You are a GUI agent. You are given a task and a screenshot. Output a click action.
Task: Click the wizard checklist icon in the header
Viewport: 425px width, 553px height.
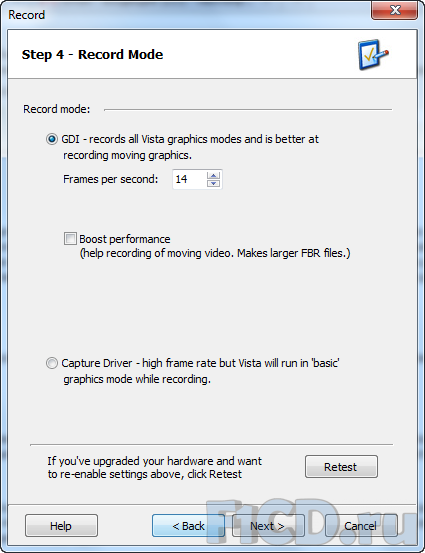click(373, 55)
